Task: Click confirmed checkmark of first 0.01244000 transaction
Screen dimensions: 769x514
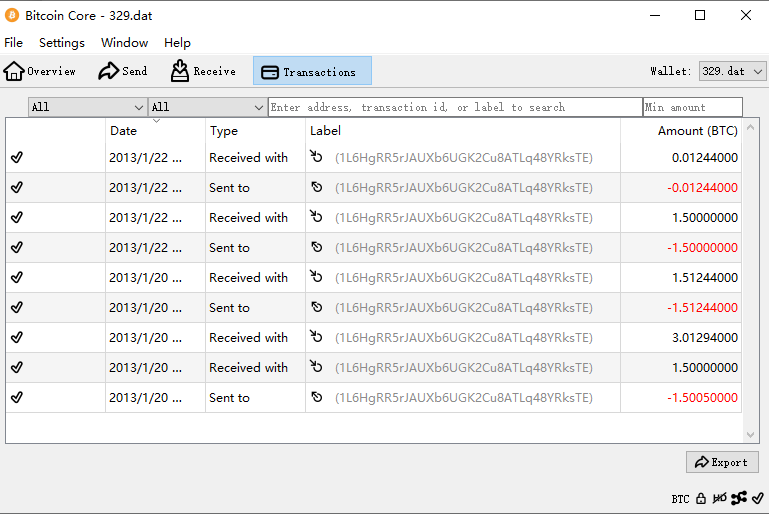Action: (x=17, y=158)
